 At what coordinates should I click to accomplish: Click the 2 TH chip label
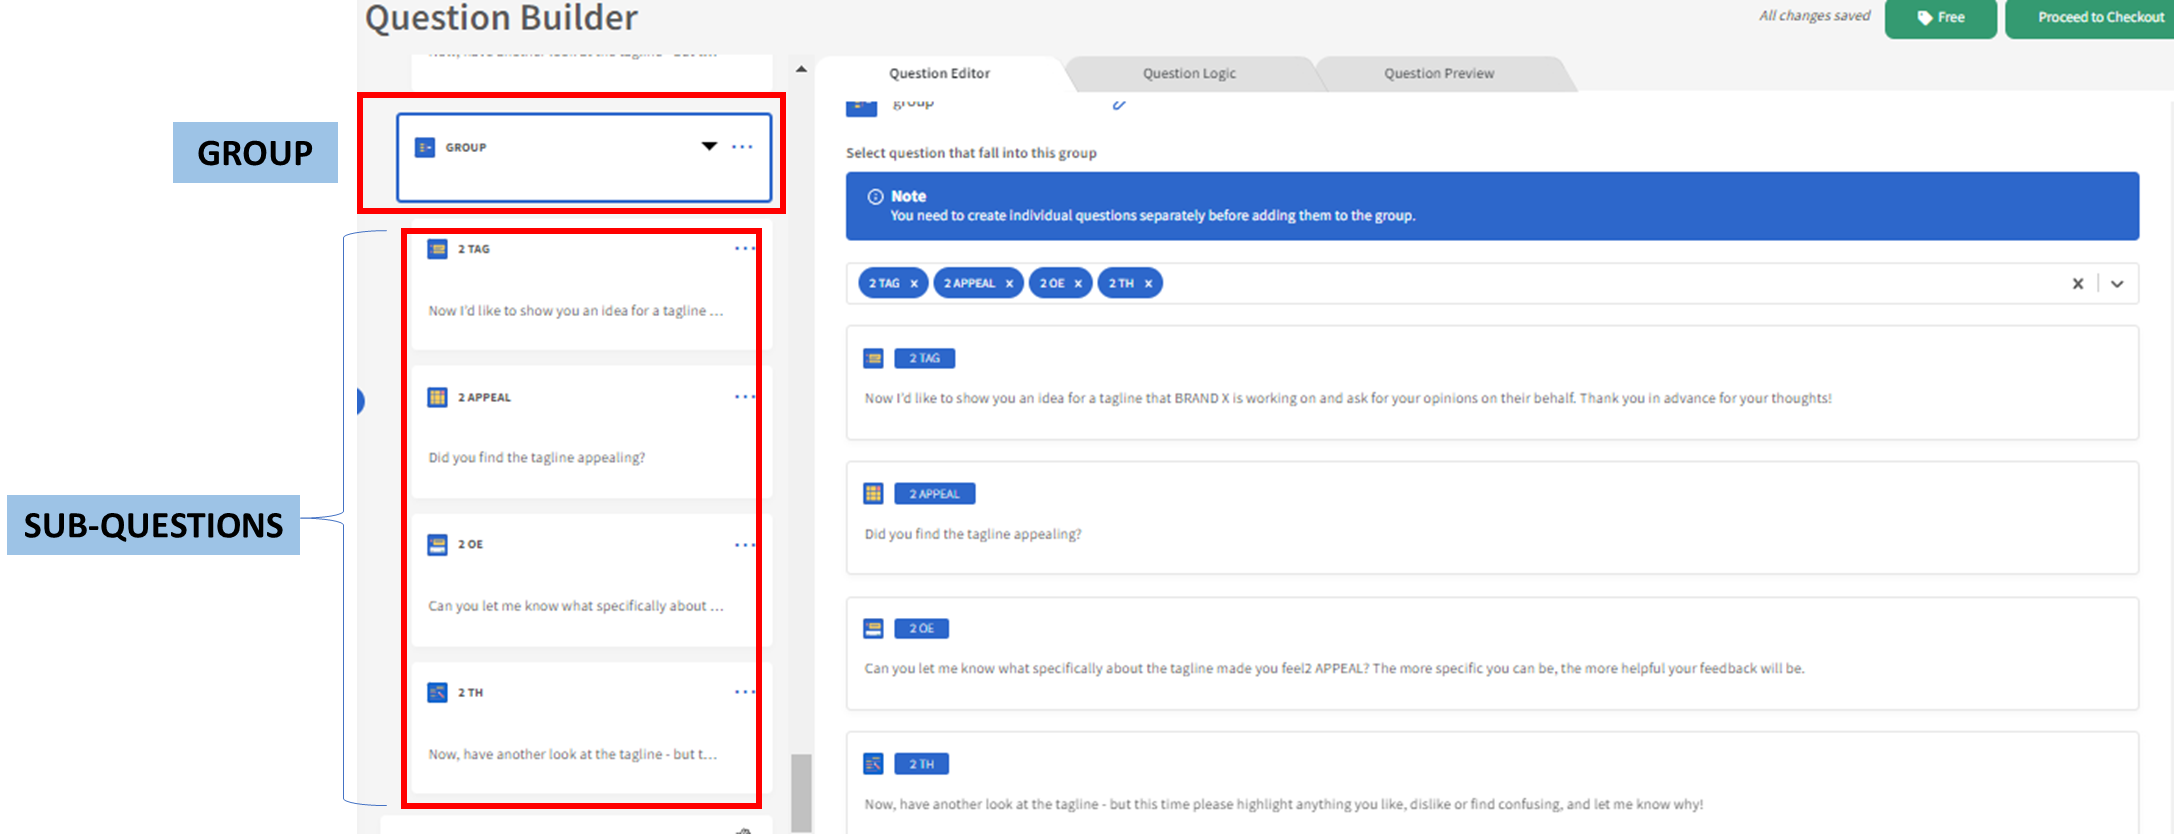(1121, 284)
